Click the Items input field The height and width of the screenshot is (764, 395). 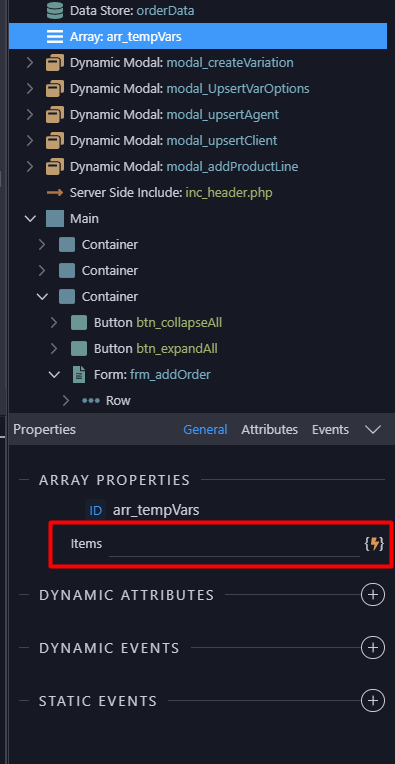point(234,545)
